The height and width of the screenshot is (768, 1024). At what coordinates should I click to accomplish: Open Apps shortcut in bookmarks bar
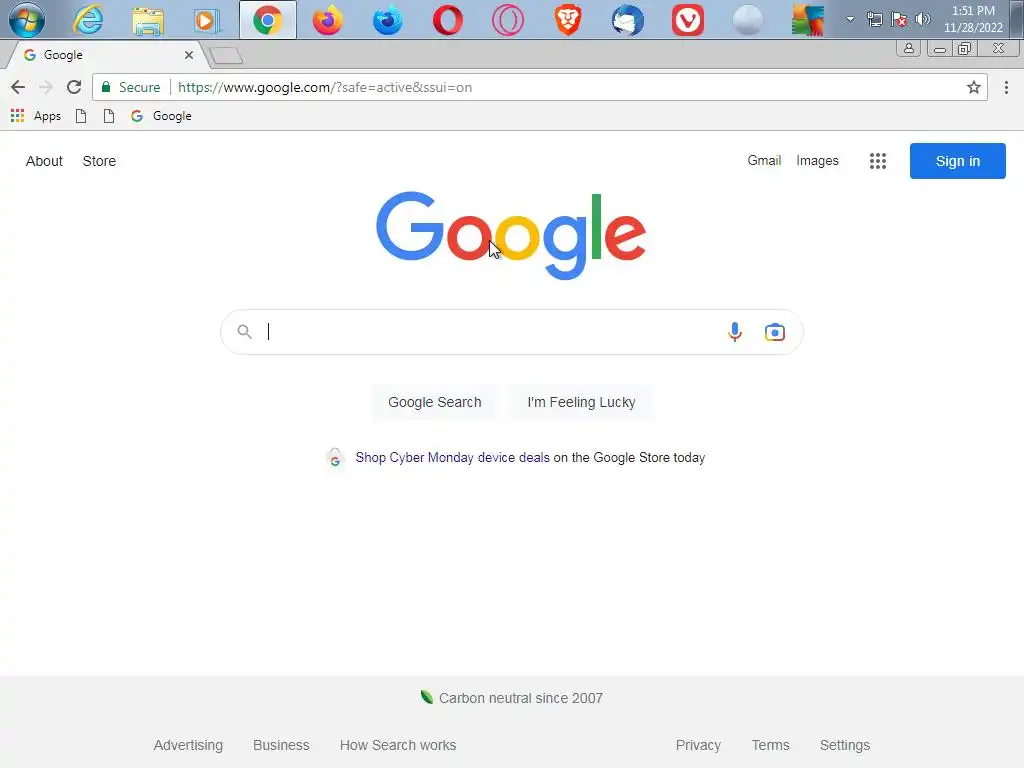pos(36,116)
